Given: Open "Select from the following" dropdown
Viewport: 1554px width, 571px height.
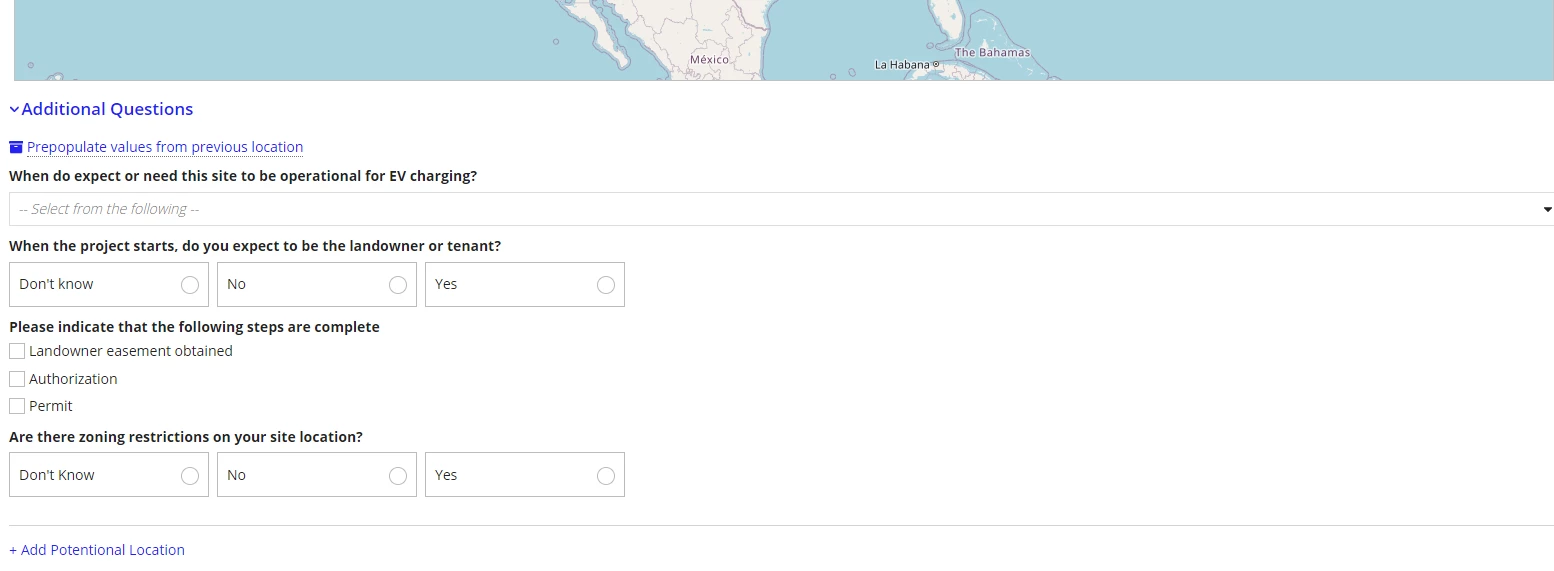Looking at the screenshot, I should pyautogui.click(x=781, y=209).
